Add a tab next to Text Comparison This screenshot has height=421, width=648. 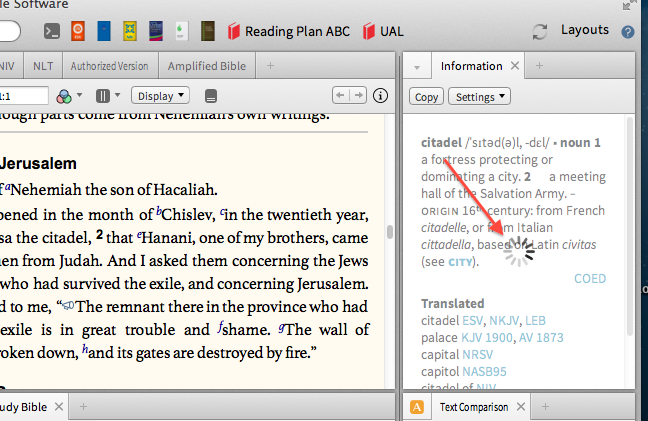546,407
